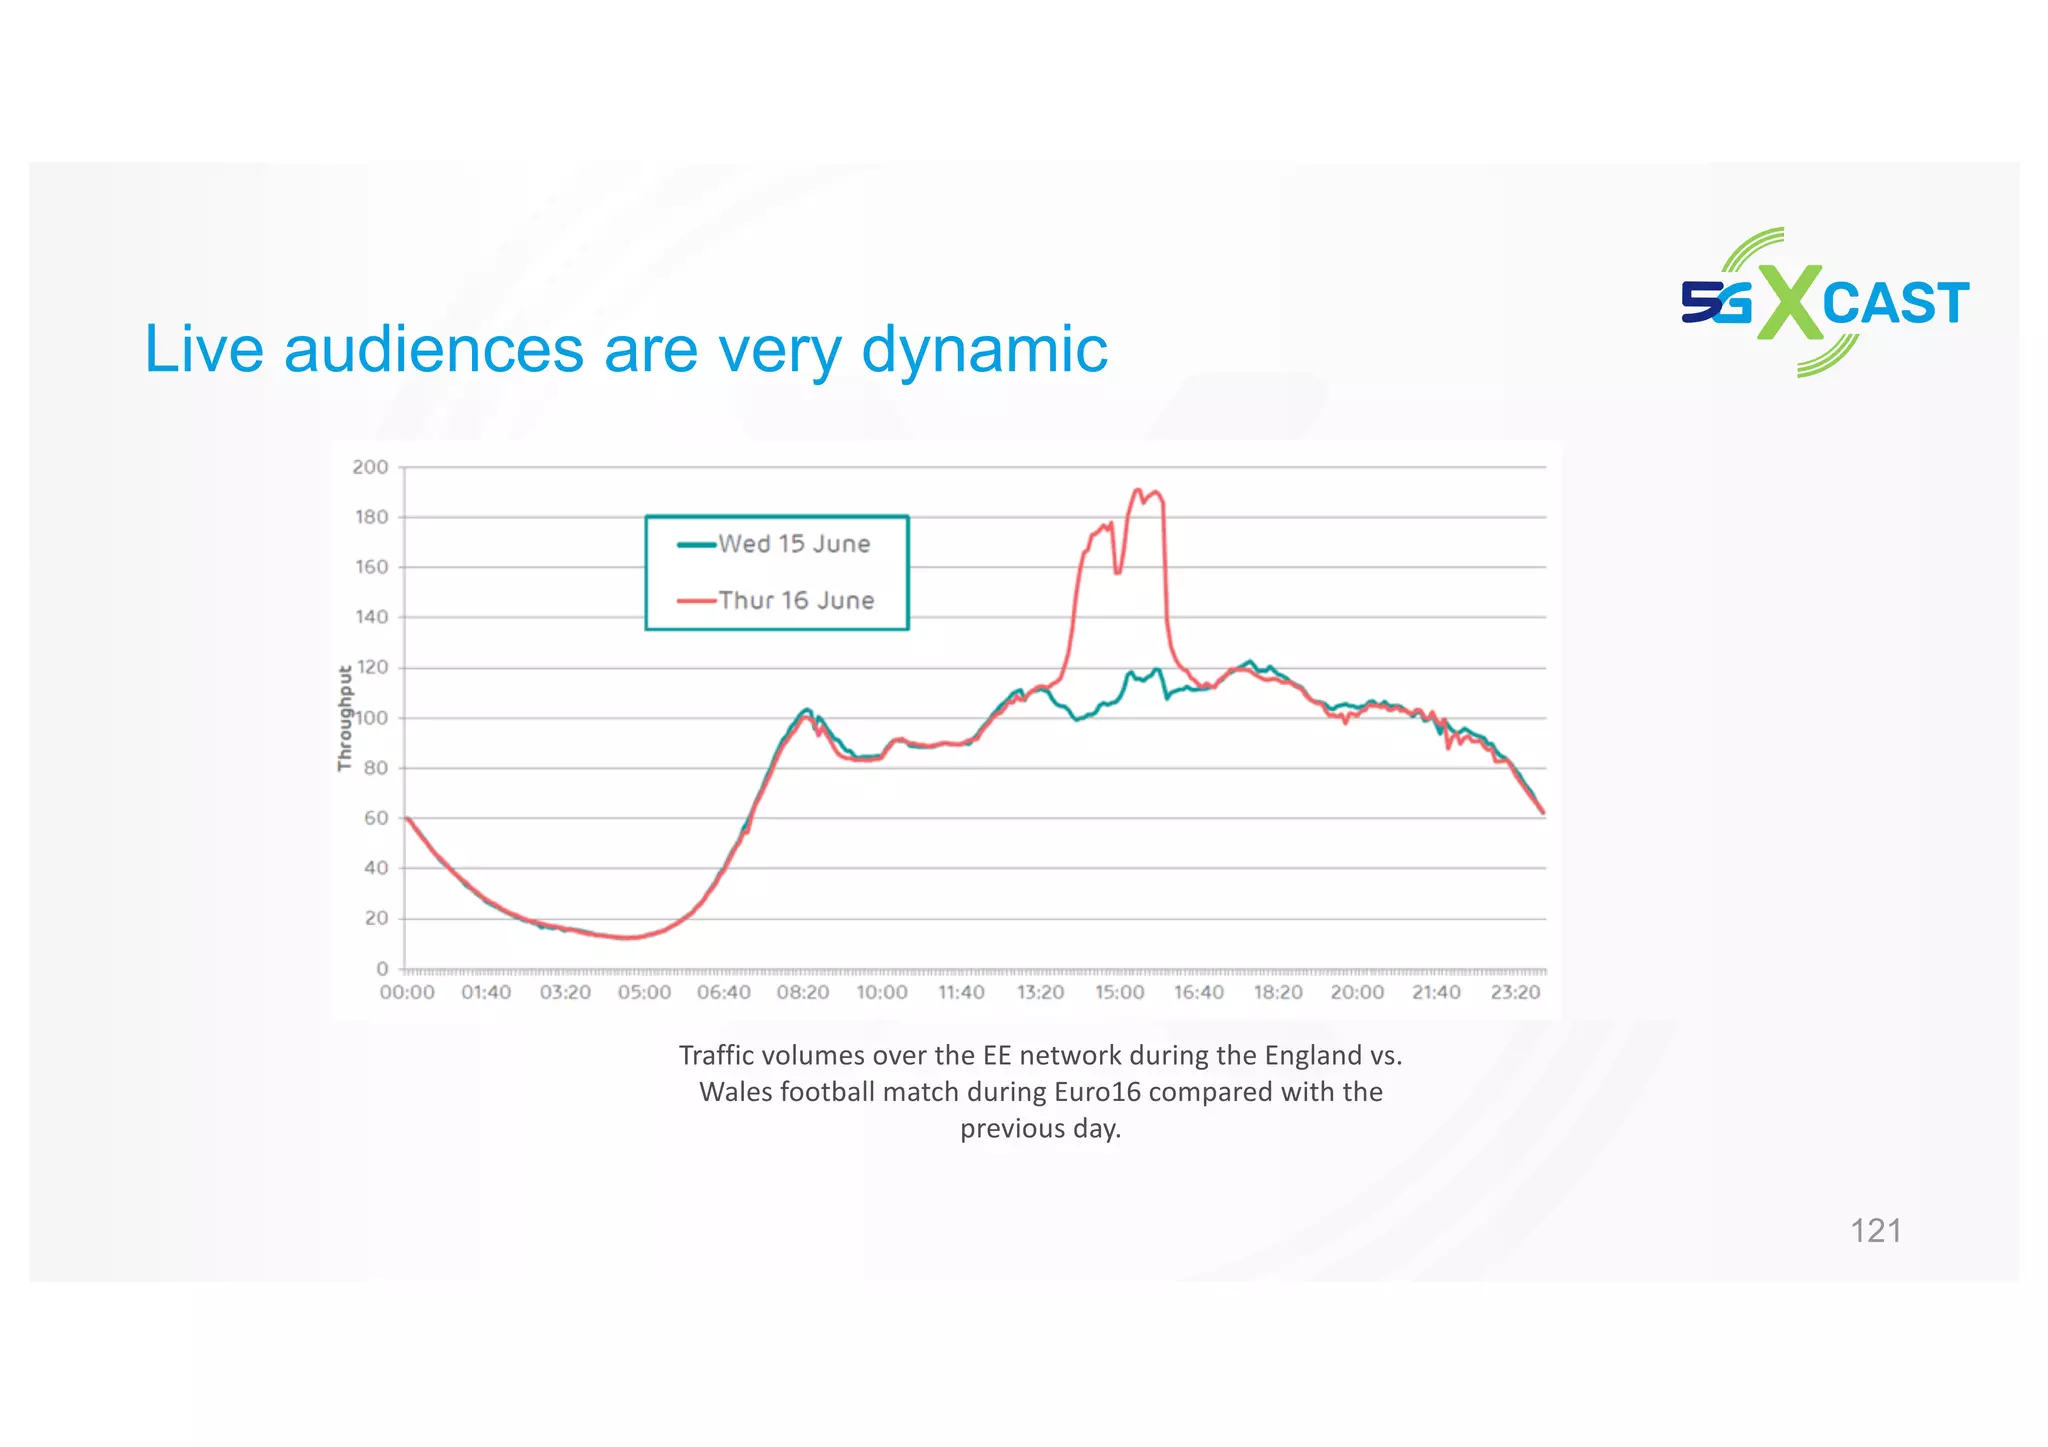Viewport: 2048px width, 1447px height.
Task: Click the 11:40 time axis label
Action: point(961,992)
